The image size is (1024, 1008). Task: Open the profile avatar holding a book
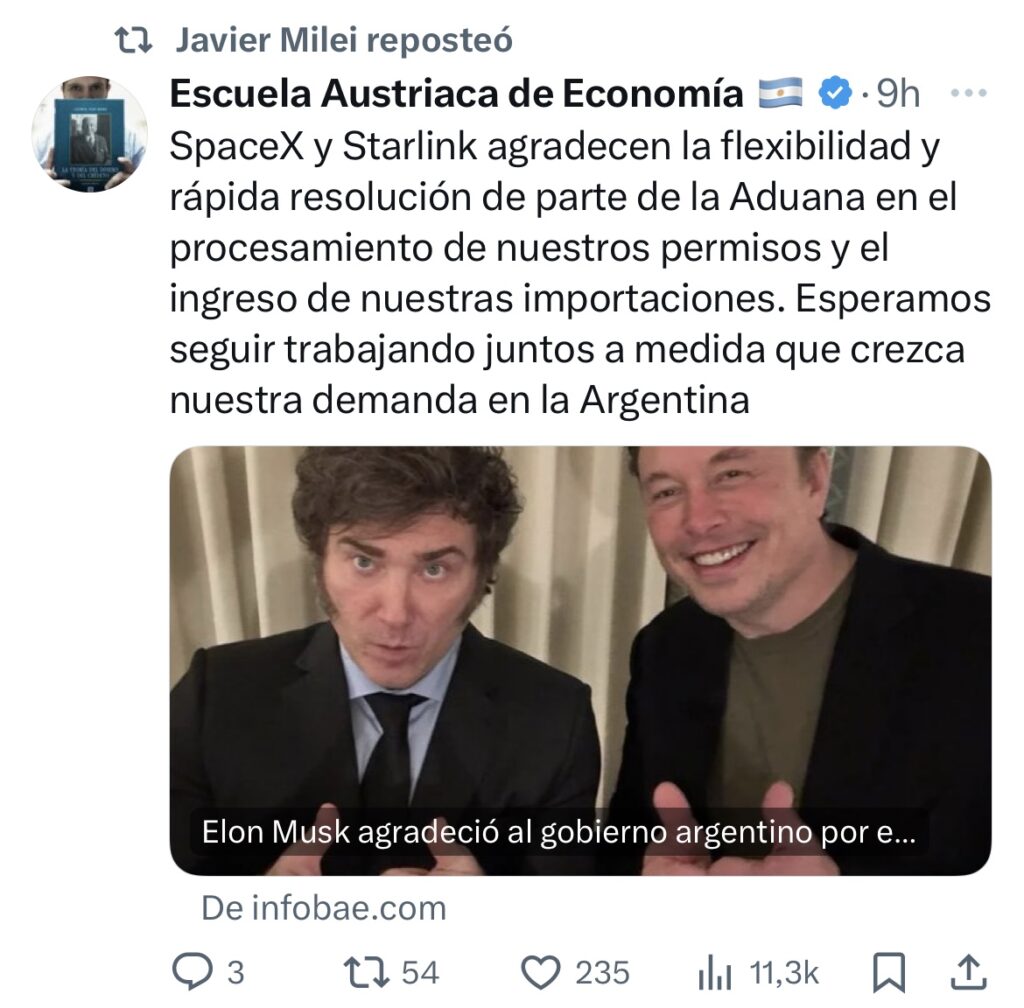coord(89,134)
